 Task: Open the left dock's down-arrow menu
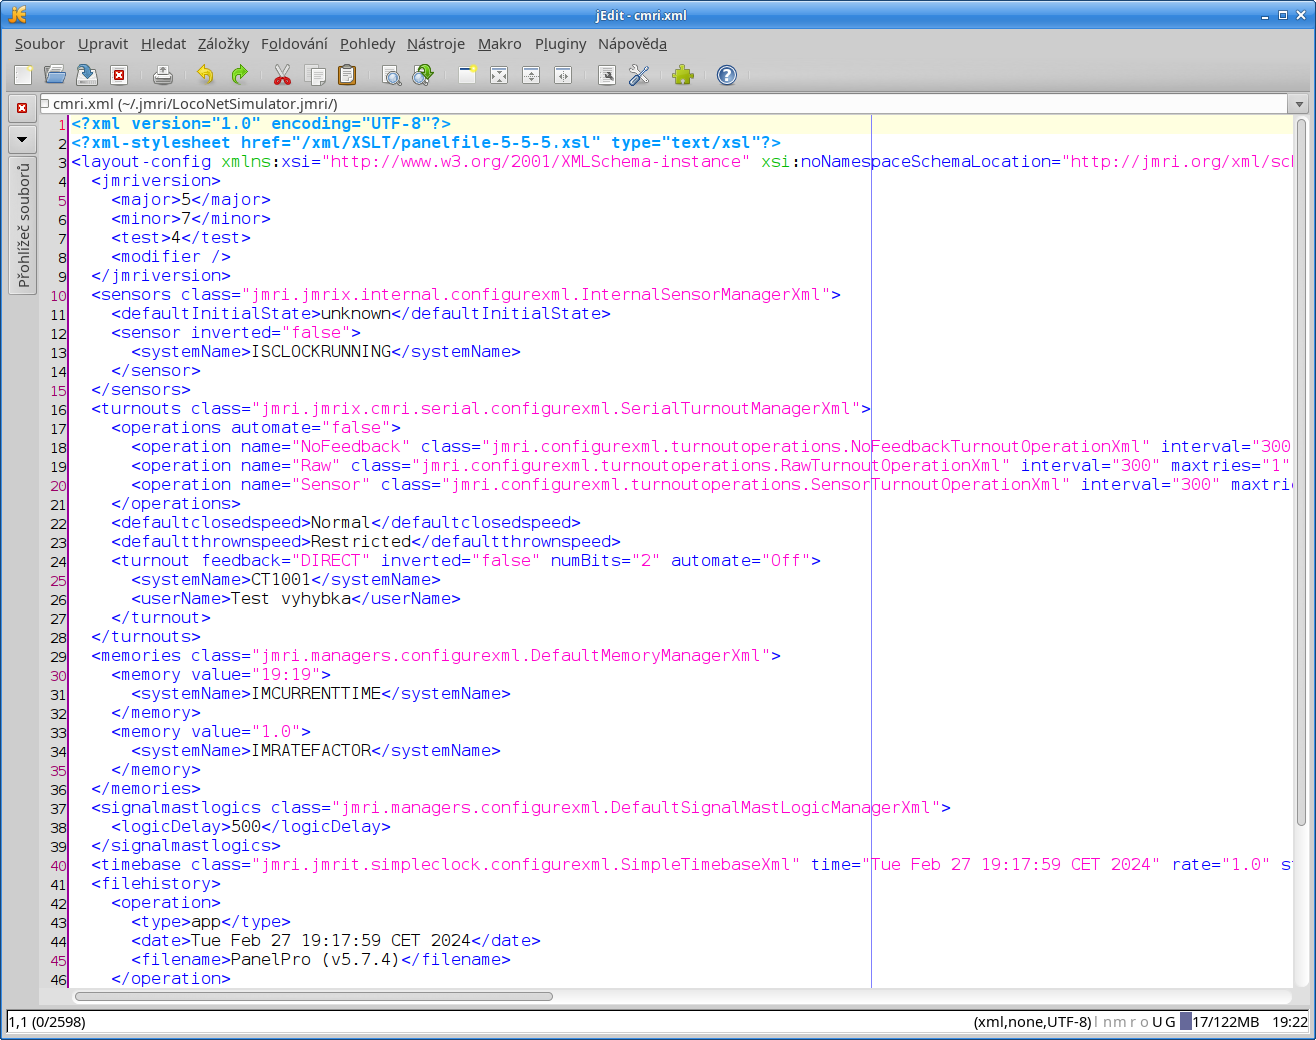[22, 139]
